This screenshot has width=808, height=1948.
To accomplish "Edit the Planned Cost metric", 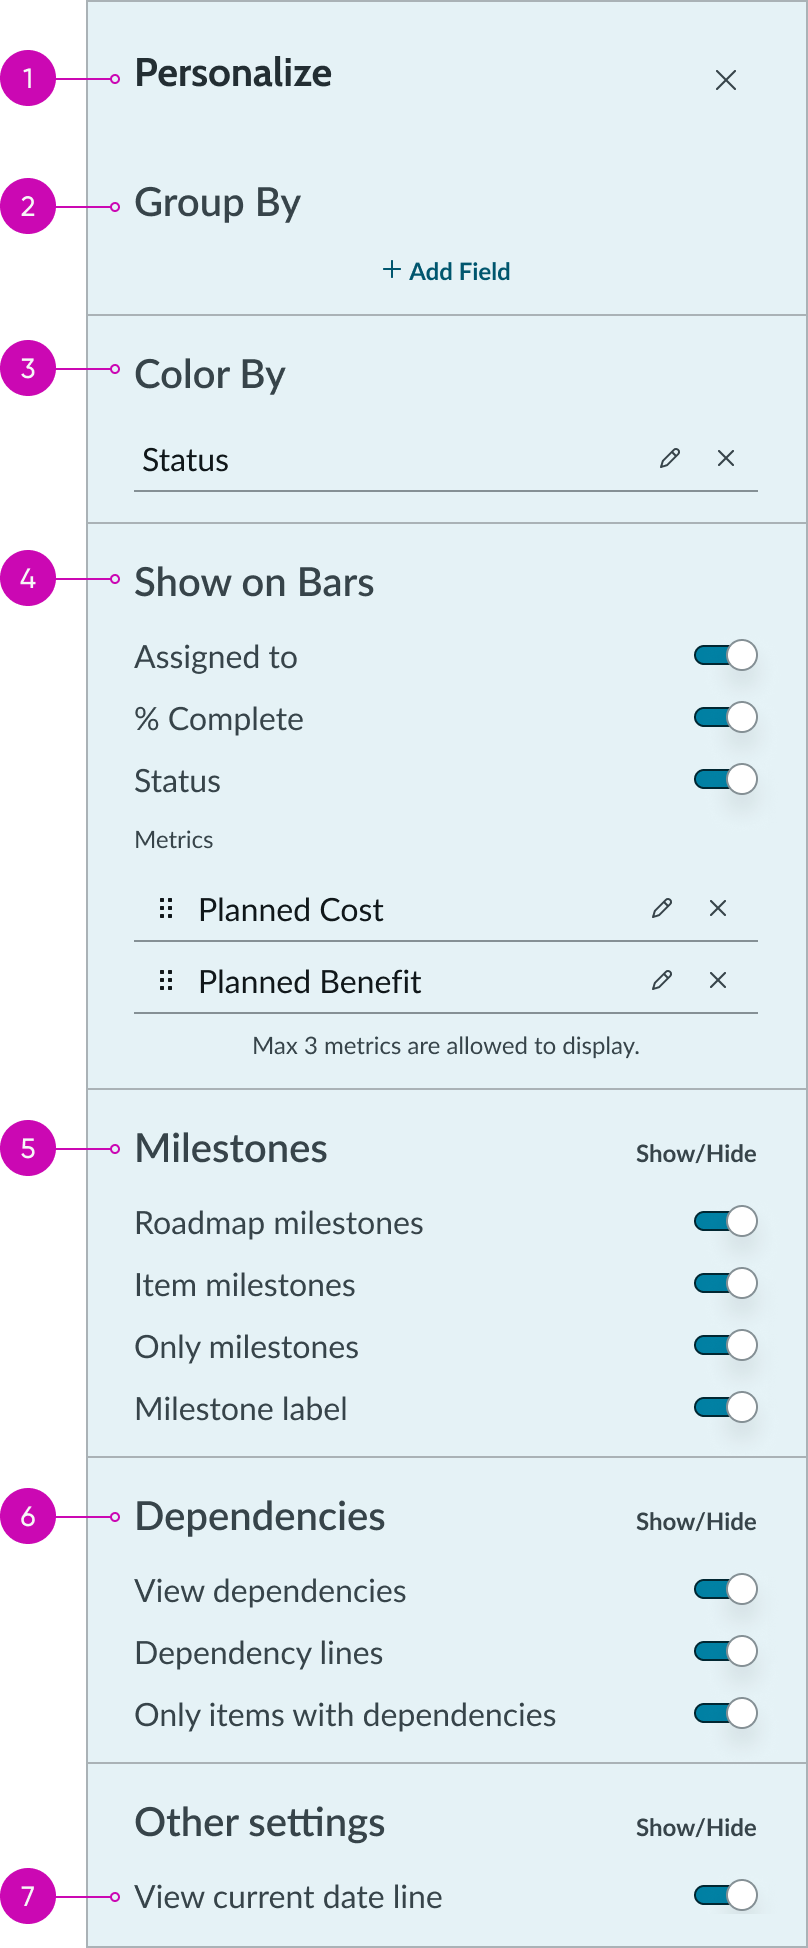I will [661, 908].
